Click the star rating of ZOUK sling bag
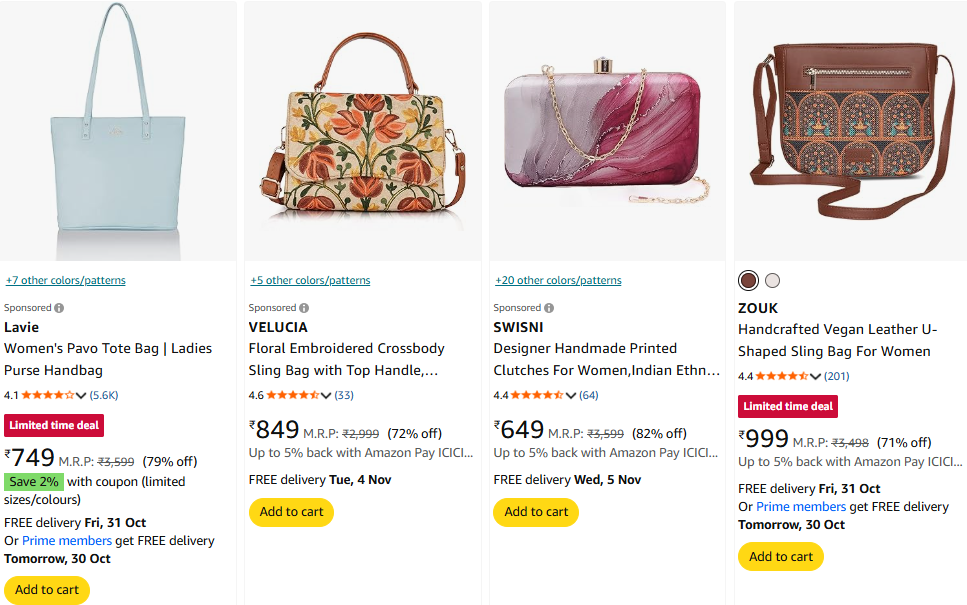 pos(782,376)
